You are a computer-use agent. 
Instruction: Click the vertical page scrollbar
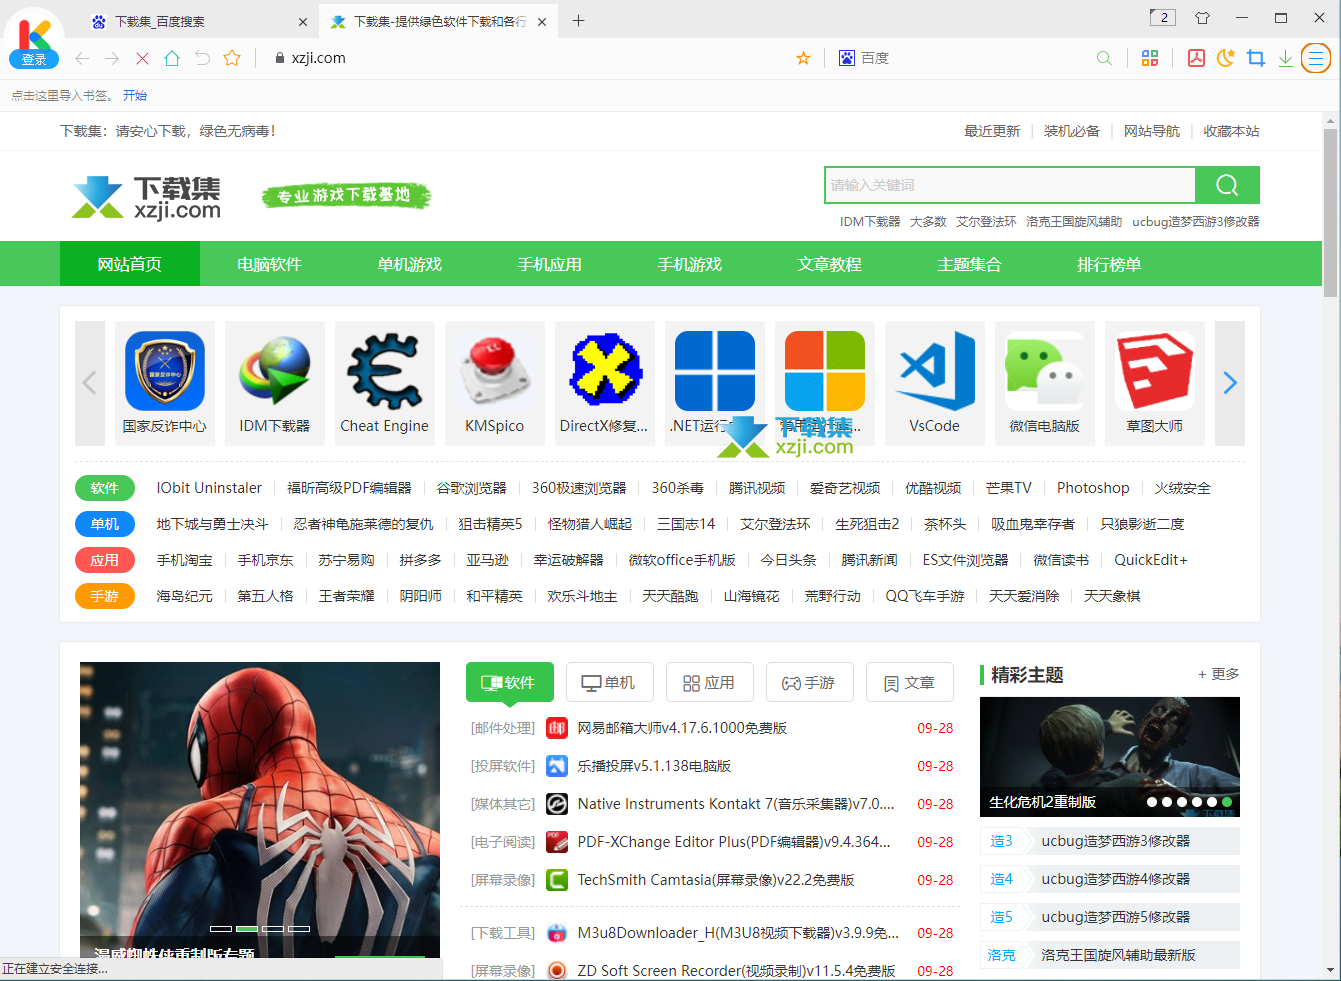coord(1330,214)
